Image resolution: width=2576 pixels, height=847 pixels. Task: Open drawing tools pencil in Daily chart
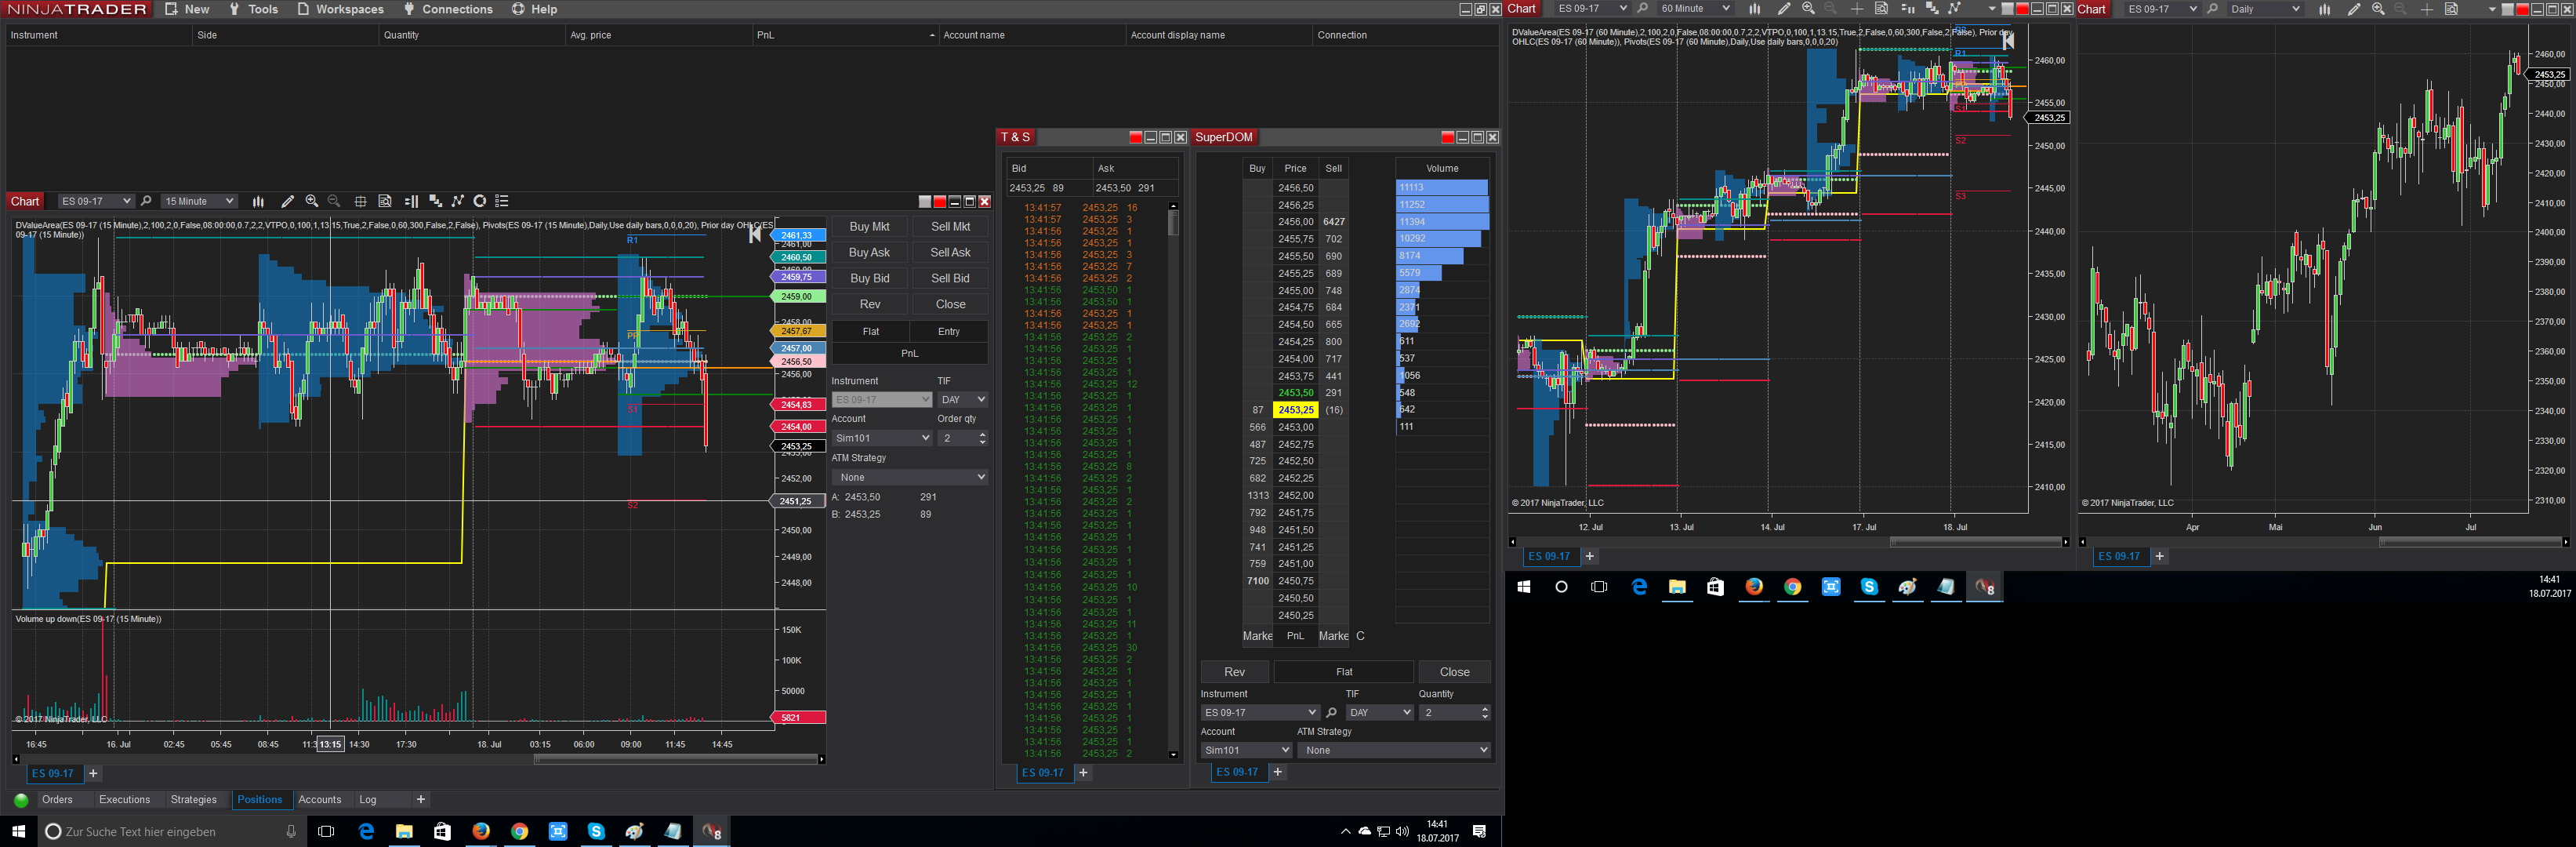tap(2354, 9)
